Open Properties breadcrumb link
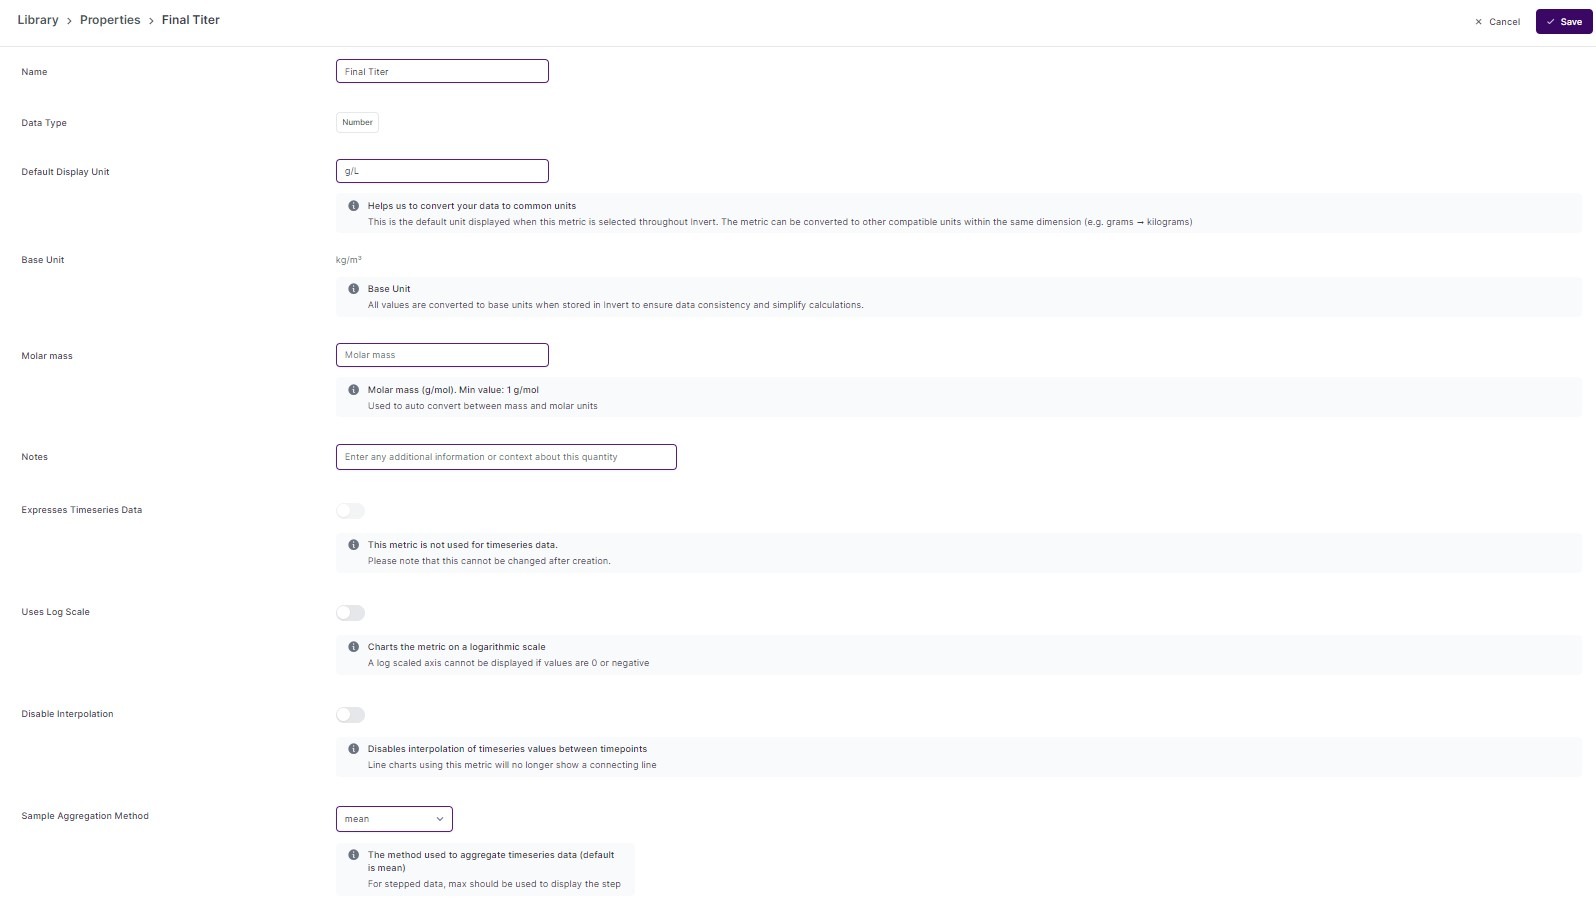Image resolution: width=1596 pixels, height=904 pixels. (x=110, y=20)
